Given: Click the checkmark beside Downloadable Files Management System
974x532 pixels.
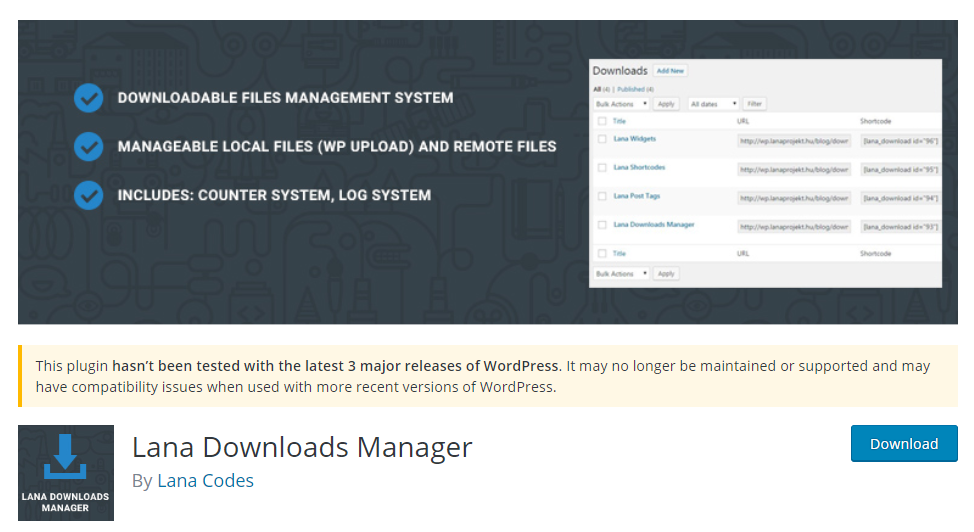Looking at the screenshot, I should coord(89,98).
